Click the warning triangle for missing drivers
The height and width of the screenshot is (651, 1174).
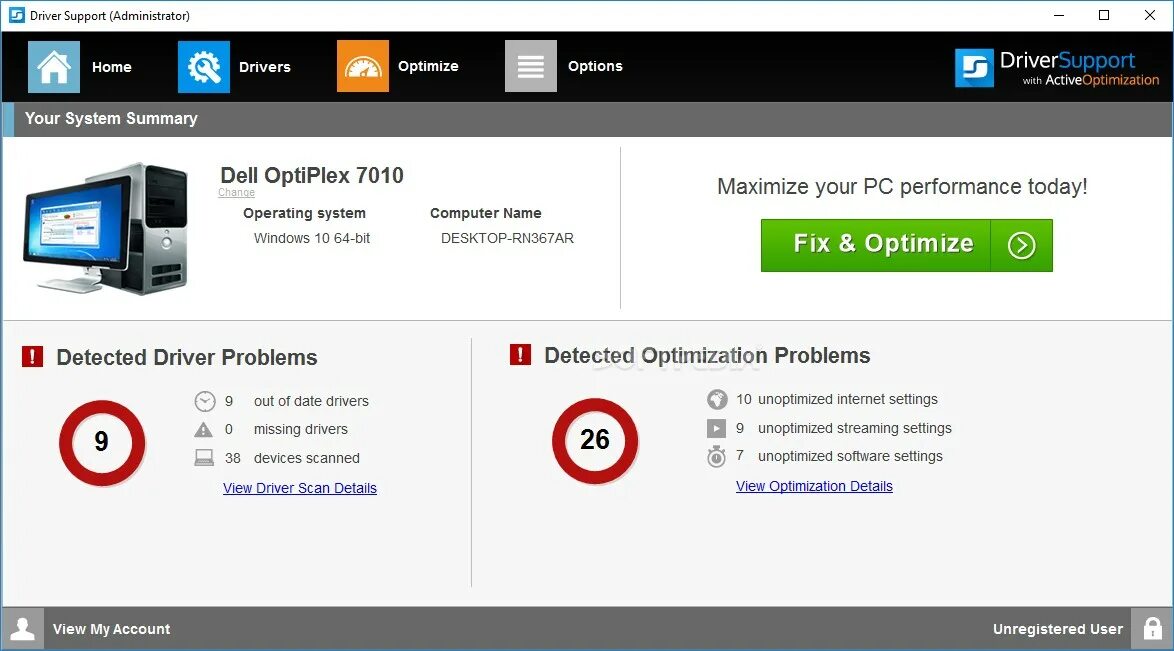point(204,429)
